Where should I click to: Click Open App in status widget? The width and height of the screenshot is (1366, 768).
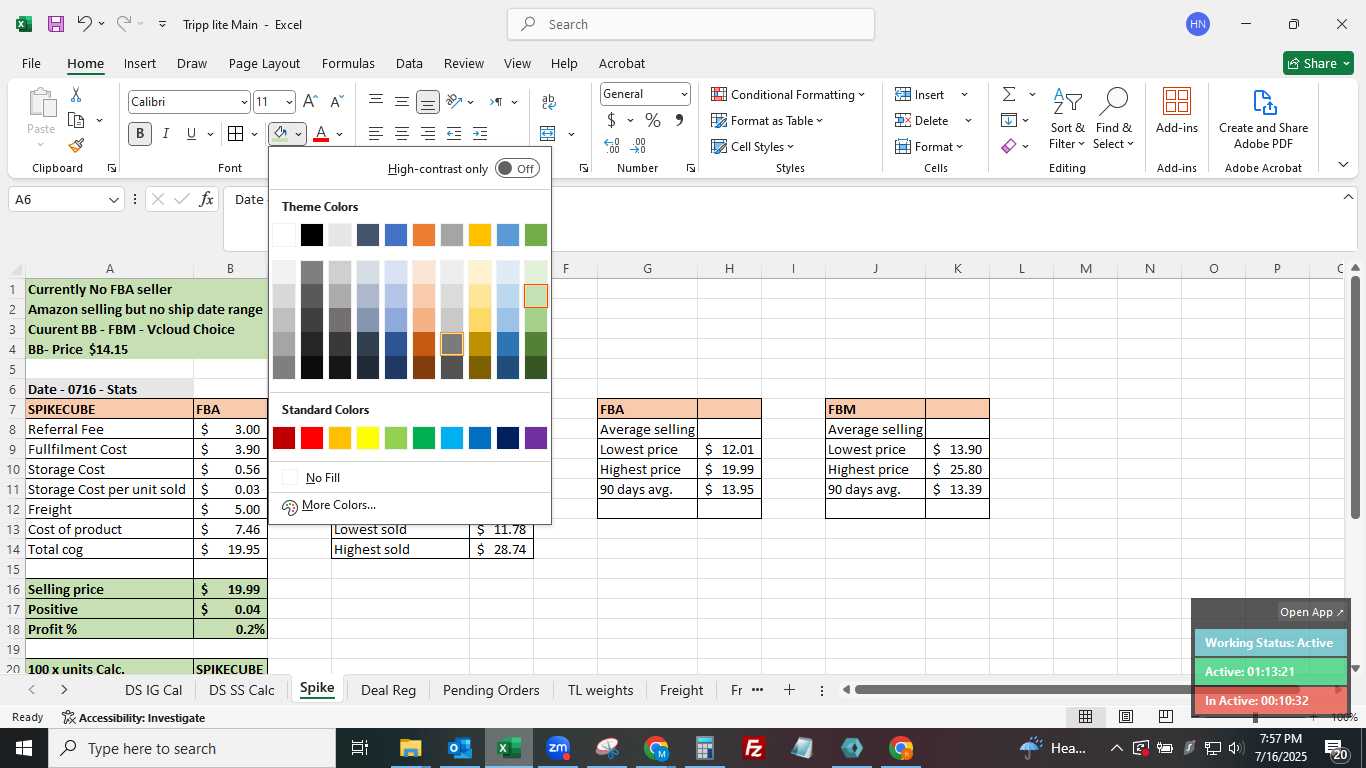[x=1311, y=612]
